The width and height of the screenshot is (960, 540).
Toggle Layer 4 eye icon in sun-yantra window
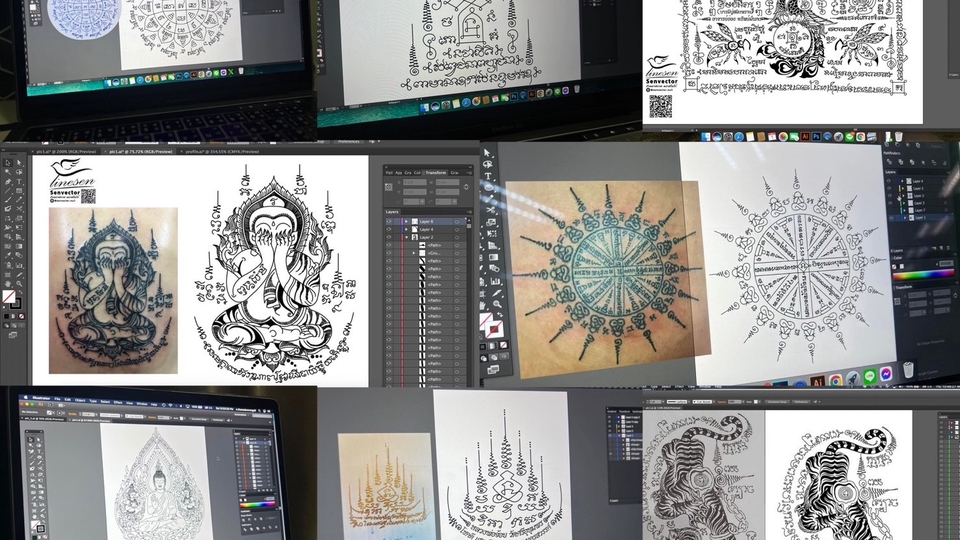point(889,181)
